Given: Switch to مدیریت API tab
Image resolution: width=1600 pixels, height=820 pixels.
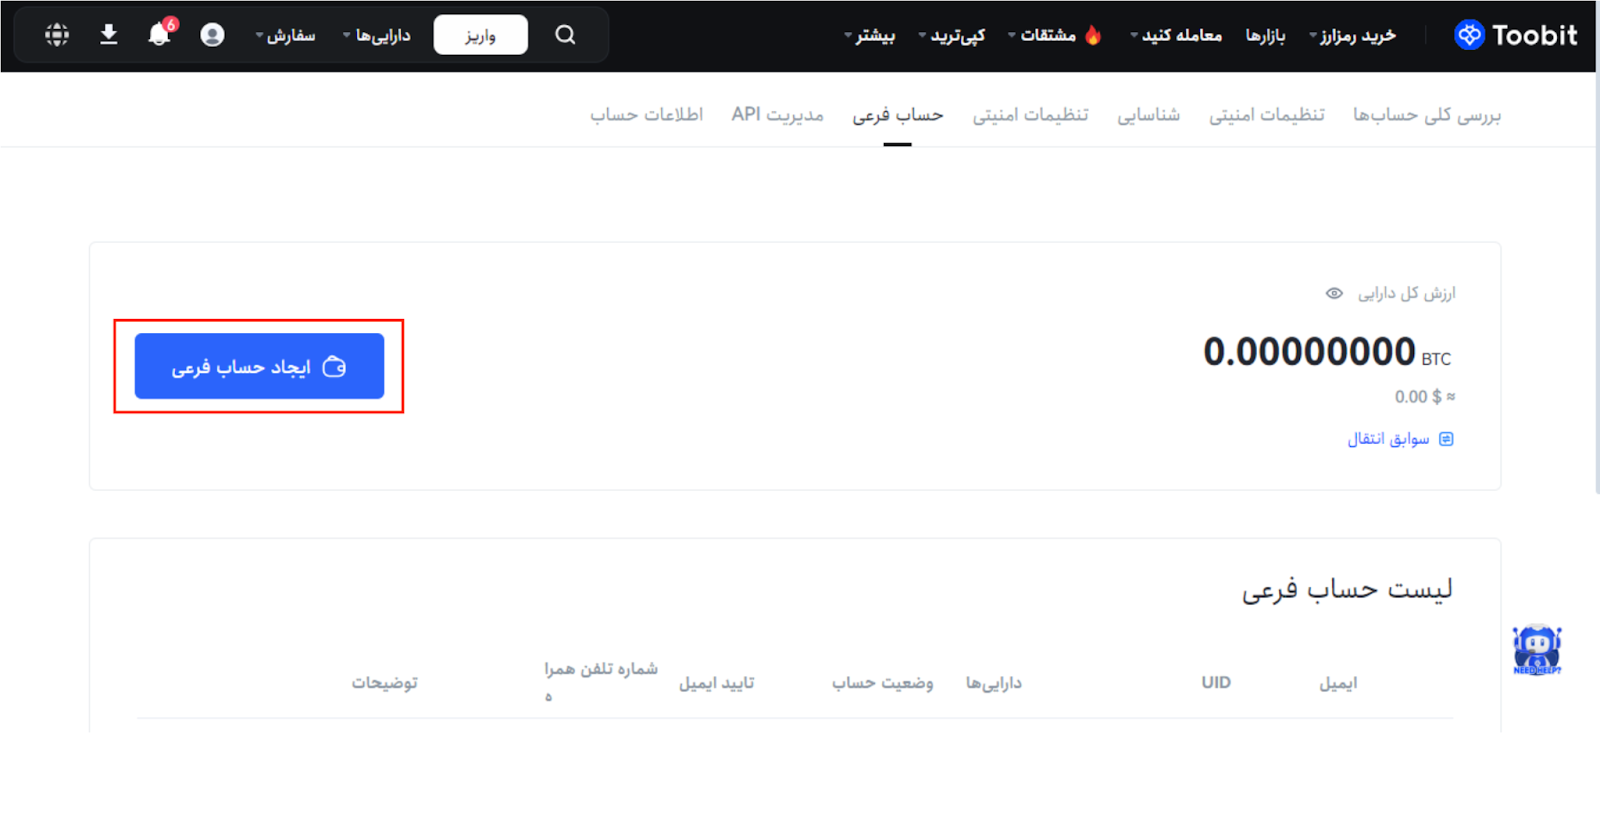Looking at the screenshot, I should pyautogui.click(x=777, y=115).
